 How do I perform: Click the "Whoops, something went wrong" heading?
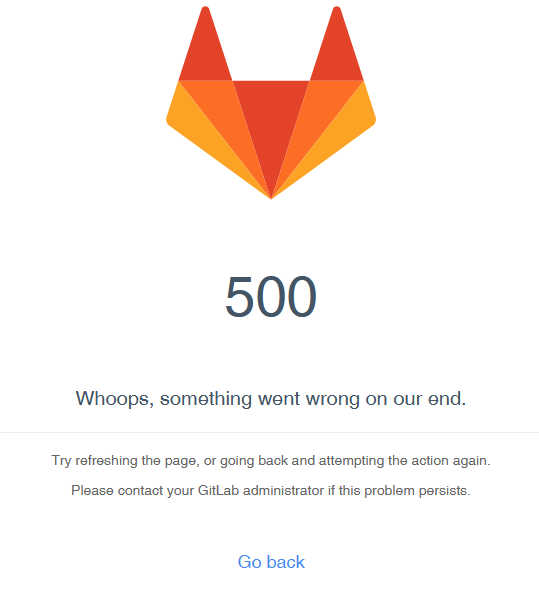pos(271,399)
